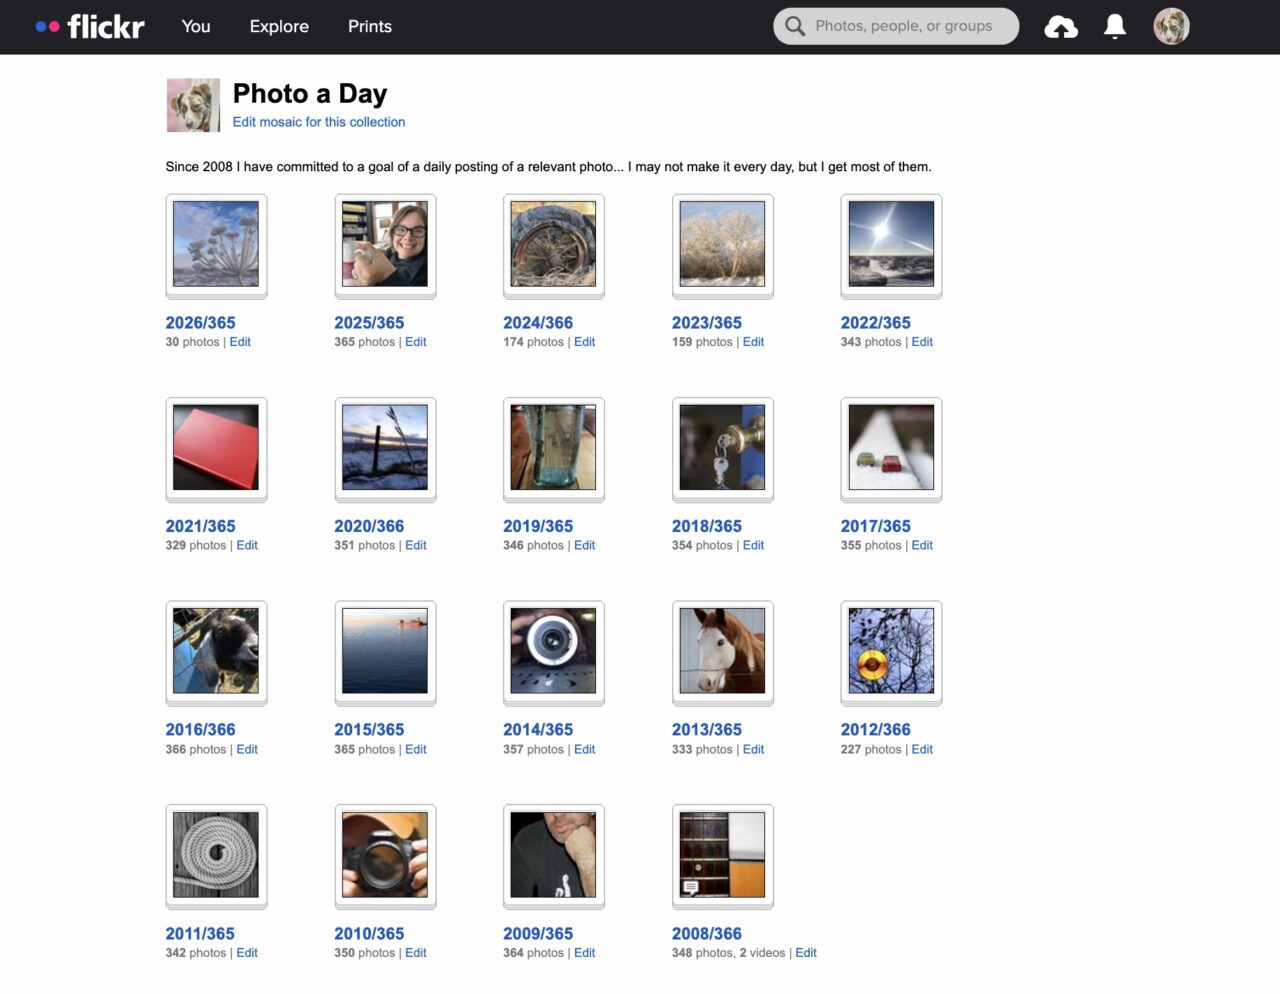
Task: Click the rope coil thumbnail for 2011/365
Action: click(215, 854)
